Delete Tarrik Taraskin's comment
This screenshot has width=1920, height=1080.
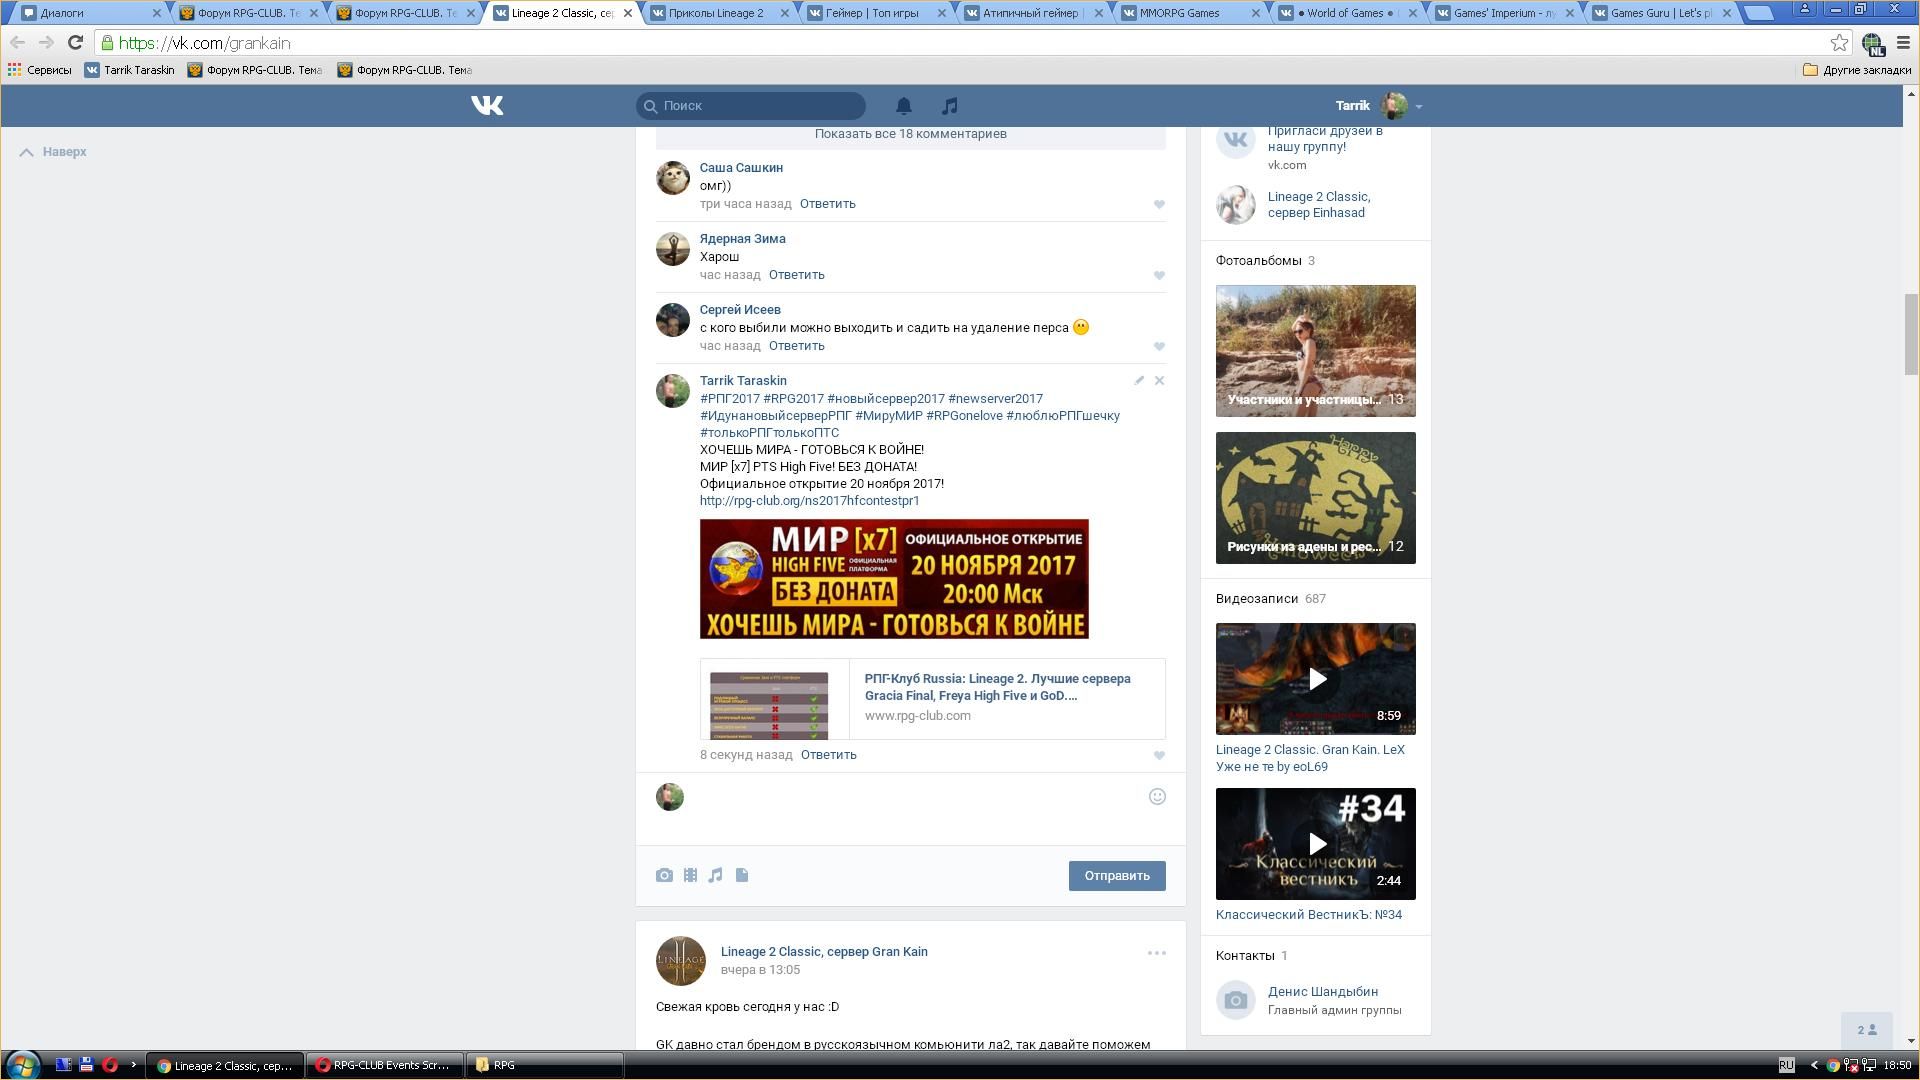coord(1159,381)
